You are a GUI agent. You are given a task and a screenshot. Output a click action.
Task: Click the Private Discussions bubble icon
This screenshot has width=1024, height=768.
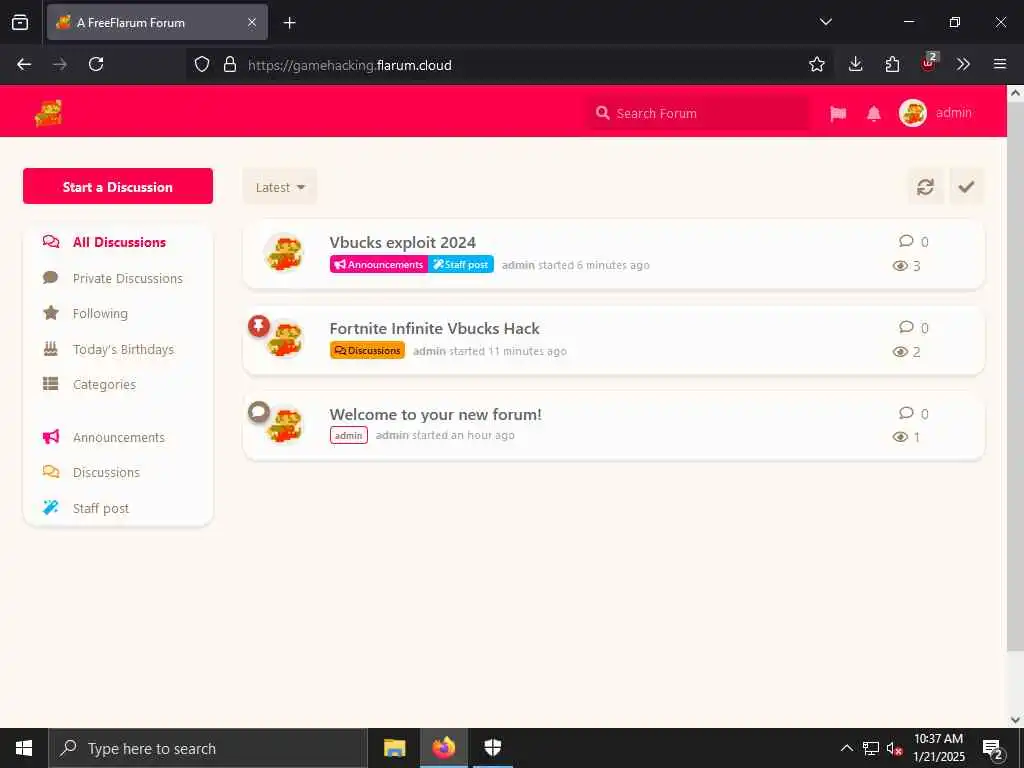click(51, 278)
